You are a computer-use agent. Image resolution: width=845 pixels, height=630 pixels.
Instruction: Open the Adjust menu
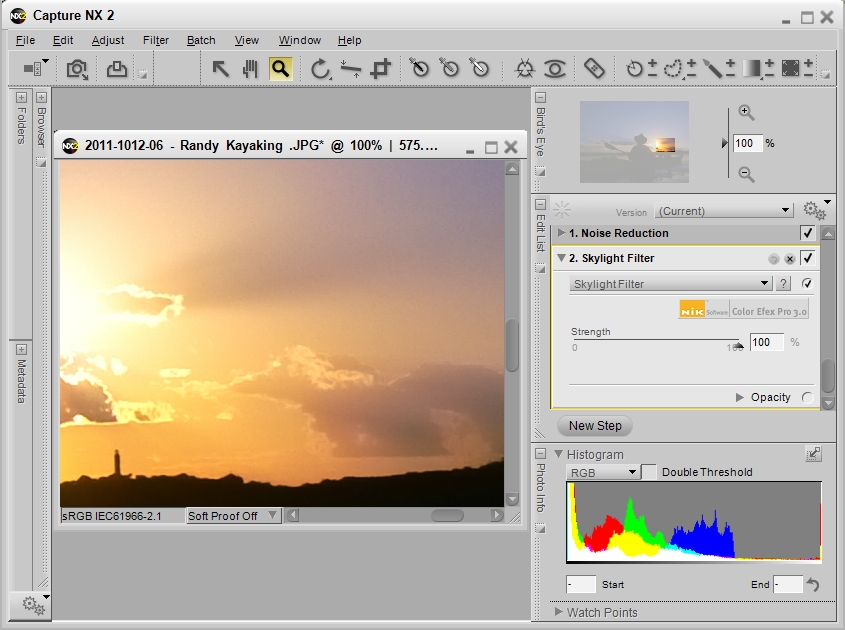tap(109, 40)
